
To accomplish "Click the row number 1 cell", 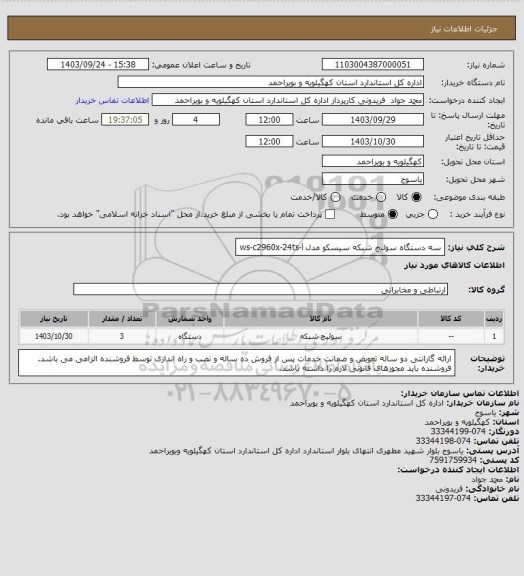I will 494,336.
